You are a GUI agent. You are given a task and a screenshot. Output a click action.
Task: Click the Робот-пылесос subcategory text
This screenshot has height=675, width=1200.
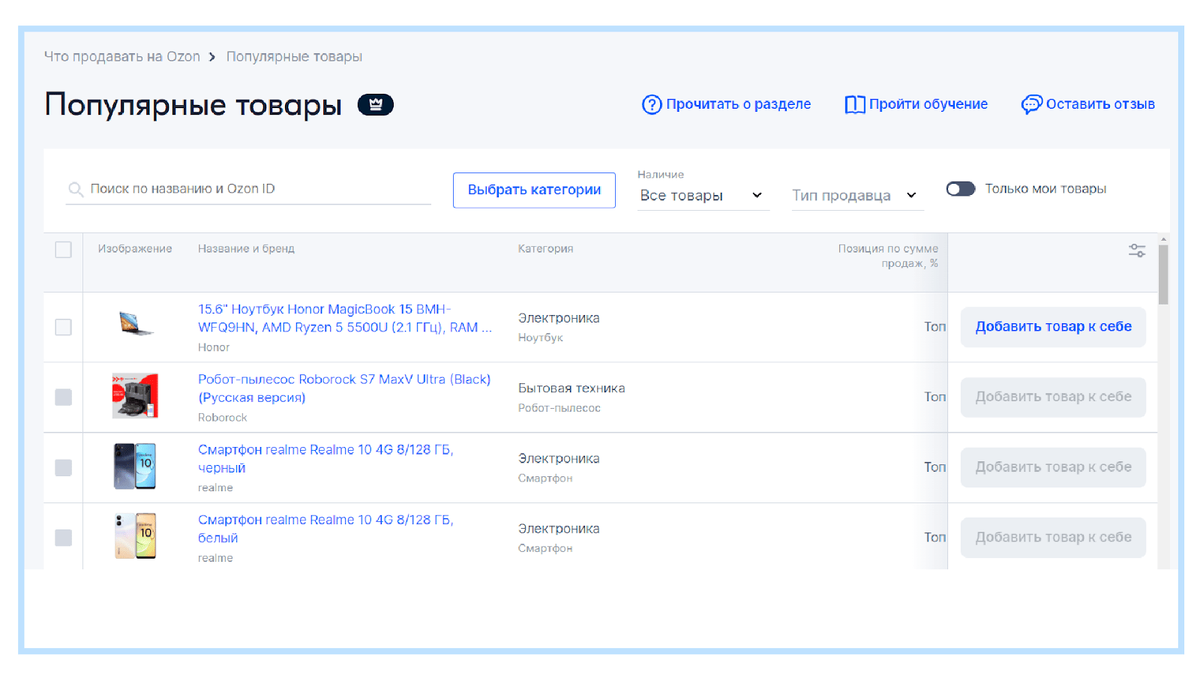[559, 408]
